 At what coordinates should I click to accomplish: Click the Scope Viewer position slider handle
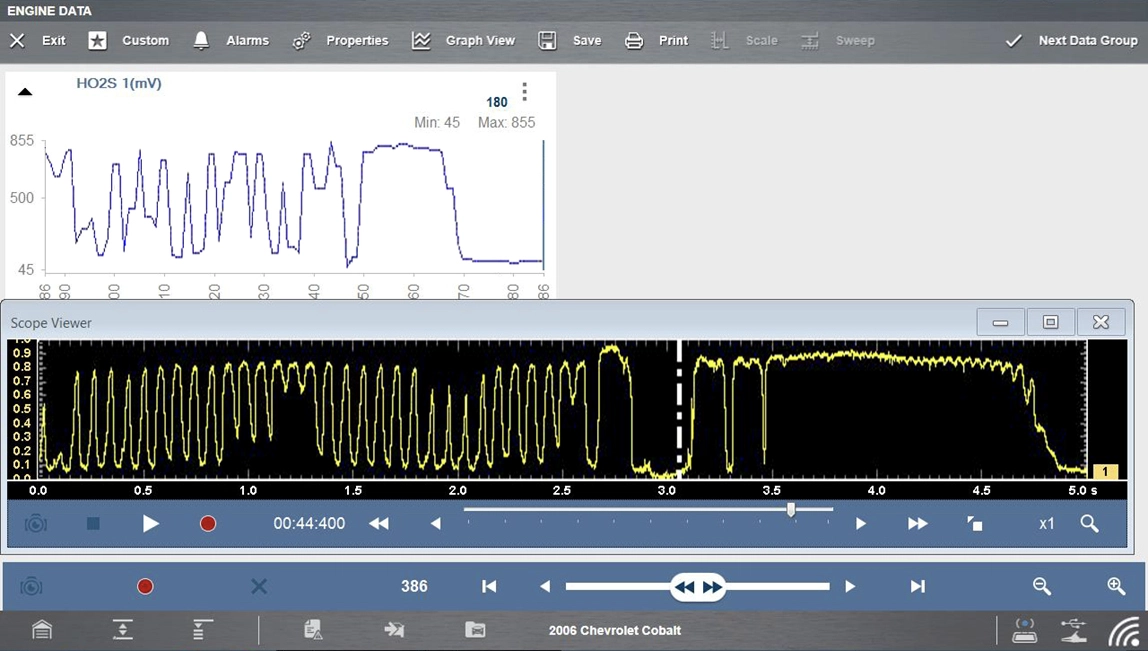791,510
